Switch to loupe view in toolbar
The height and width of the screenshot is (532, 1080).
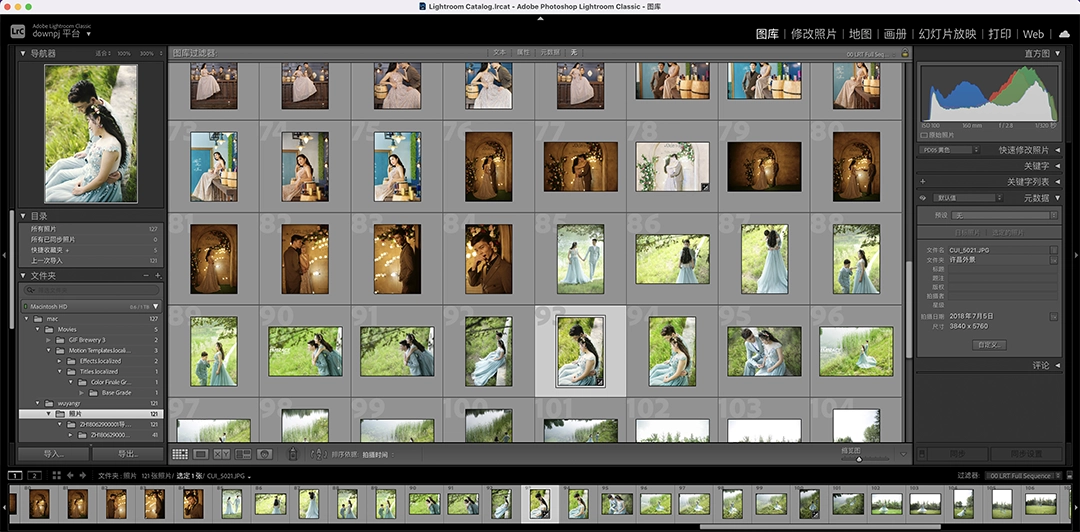point(201,454)
